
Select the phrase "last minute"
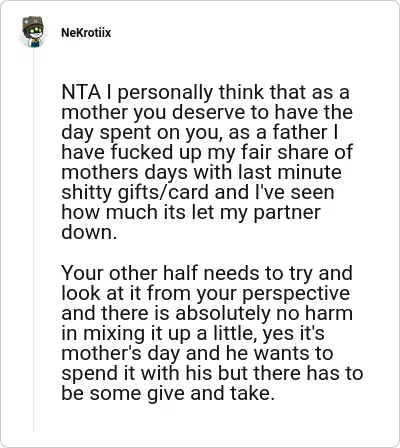[x=290, y=172]
